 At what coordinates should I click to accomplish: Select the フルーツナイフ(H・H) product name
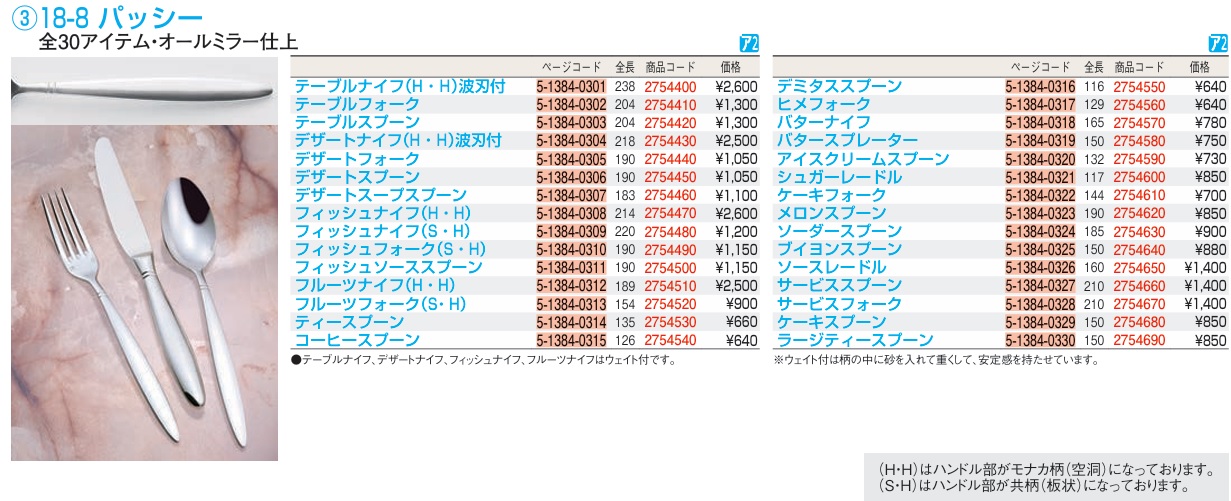(376, 285)
